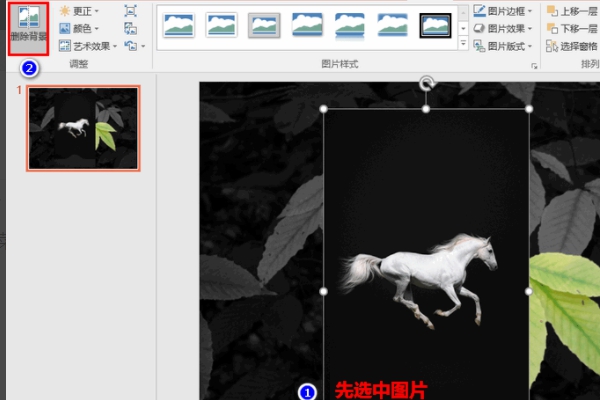Click the compress pictures icon
Viewport: 600px width, 400px height.
click(130, 11)
